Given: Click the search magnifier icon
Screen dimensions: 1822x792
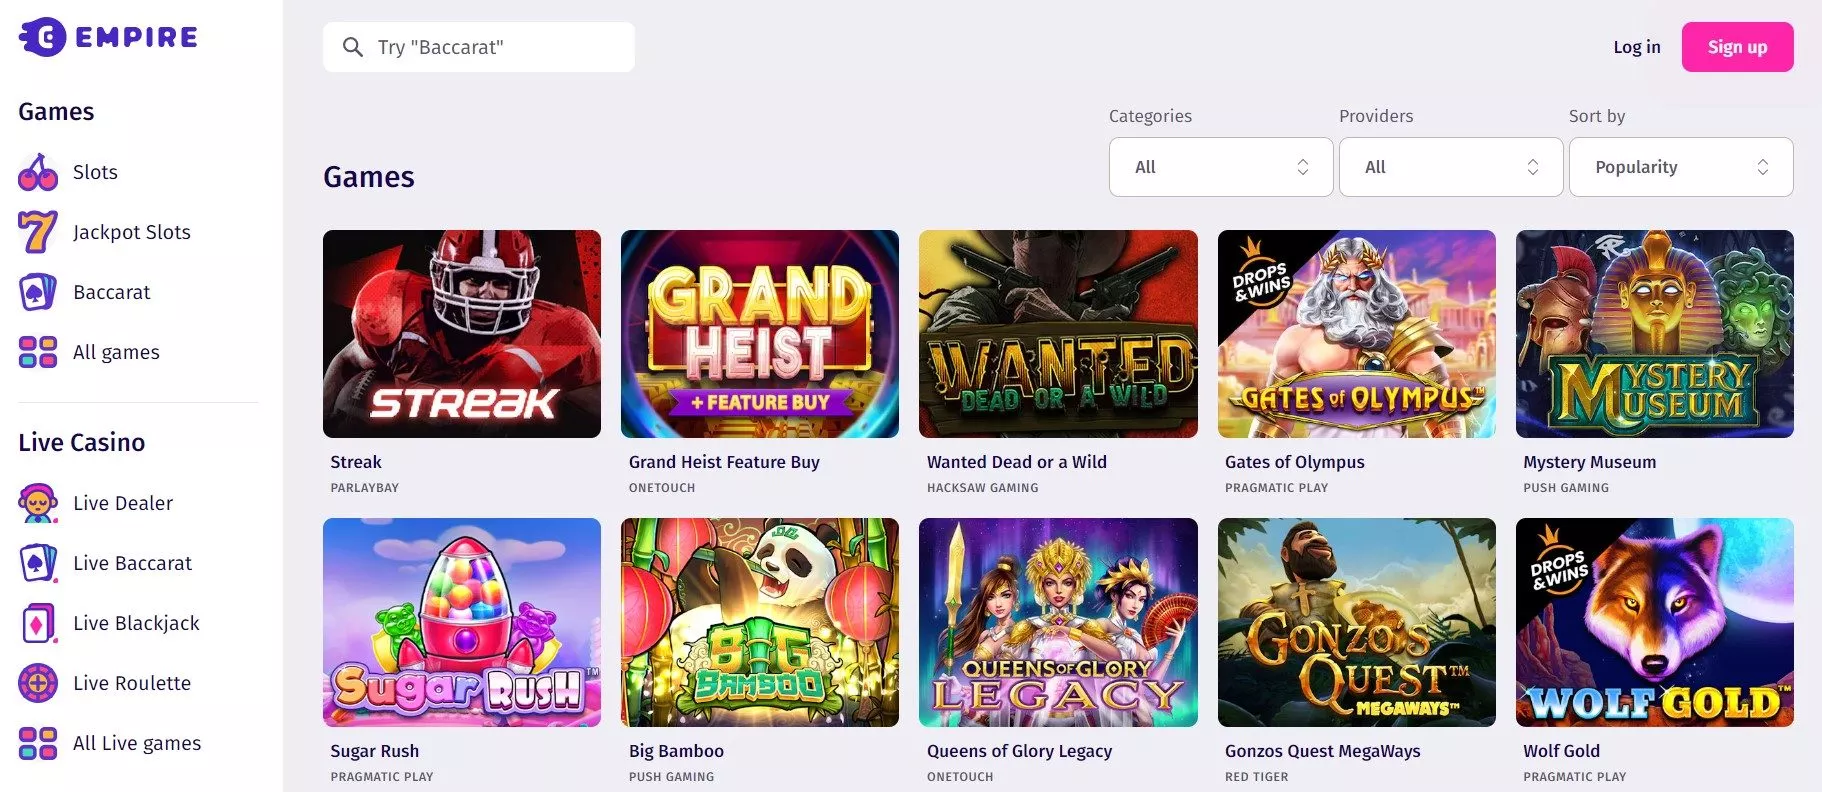Looking at the screenshot, I should (x=352, y=47).
